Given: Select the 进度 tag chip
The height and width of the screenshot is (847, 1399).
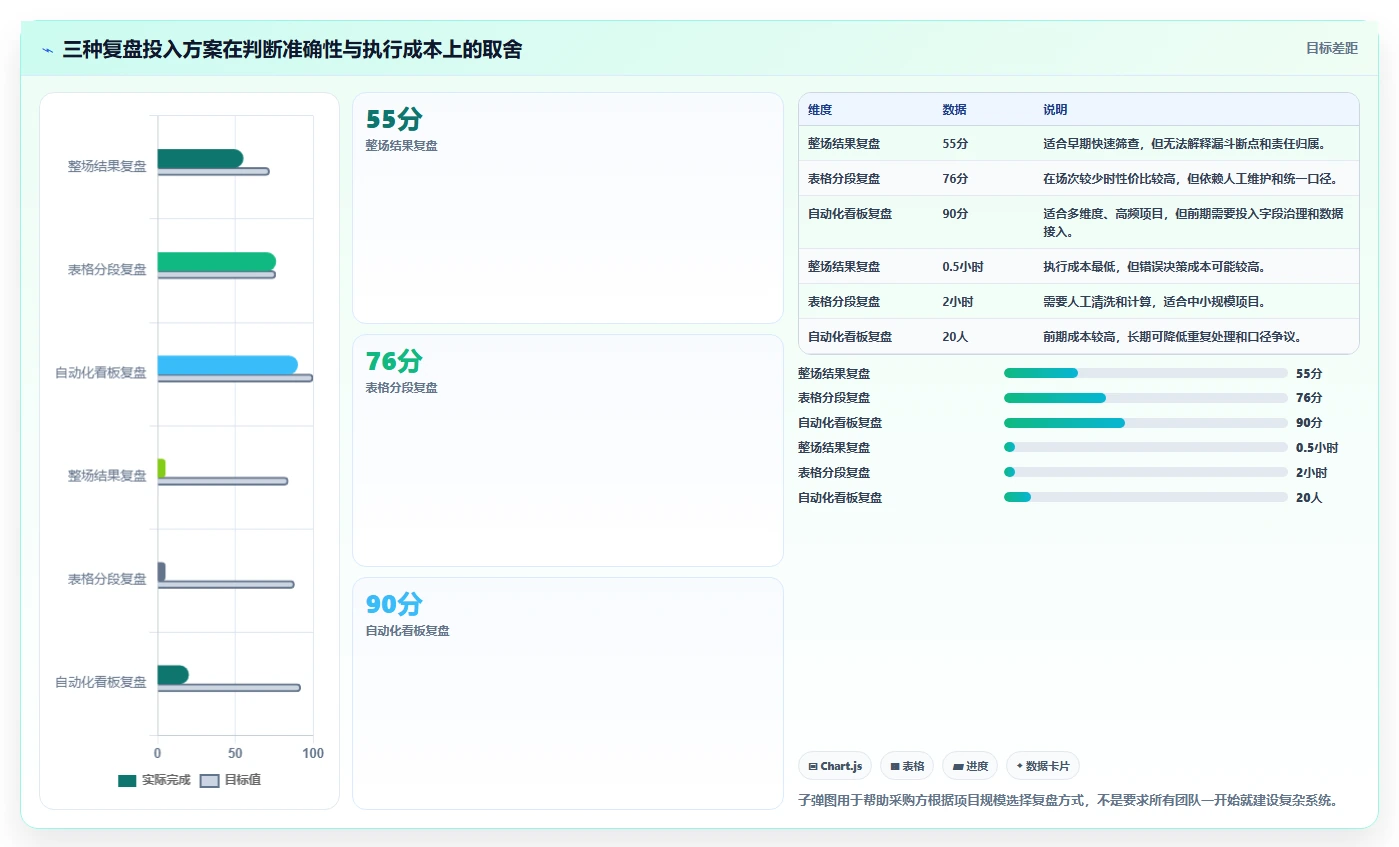Looking at the screenshot, I should [x=970, y=766].
